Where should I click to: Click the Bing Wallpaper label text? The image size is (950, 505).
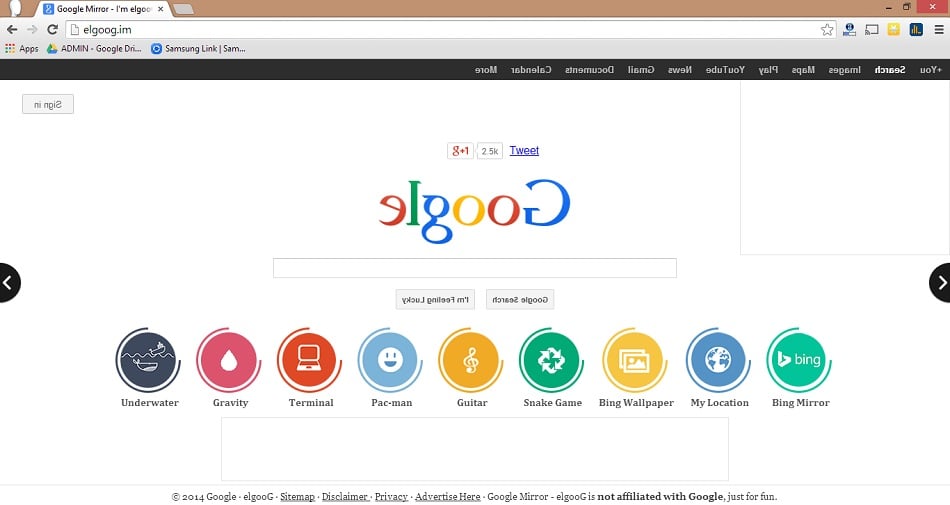tap(636, 403)
